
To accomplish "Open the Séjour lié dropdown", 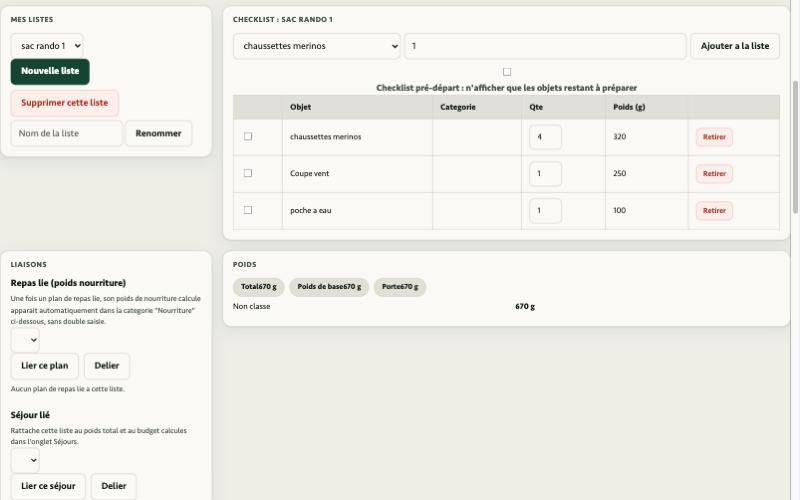I will [x=25, y=460].
